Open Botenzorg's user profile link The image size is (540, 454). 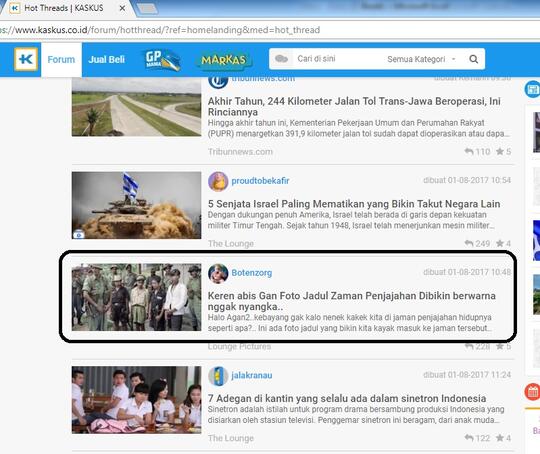(252, 273)
